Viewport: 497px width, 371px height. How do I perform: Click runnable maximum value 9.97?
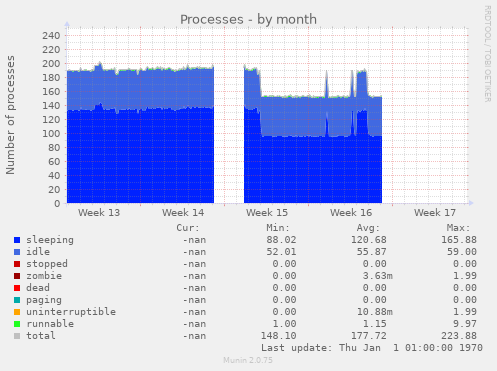(465, 324)
